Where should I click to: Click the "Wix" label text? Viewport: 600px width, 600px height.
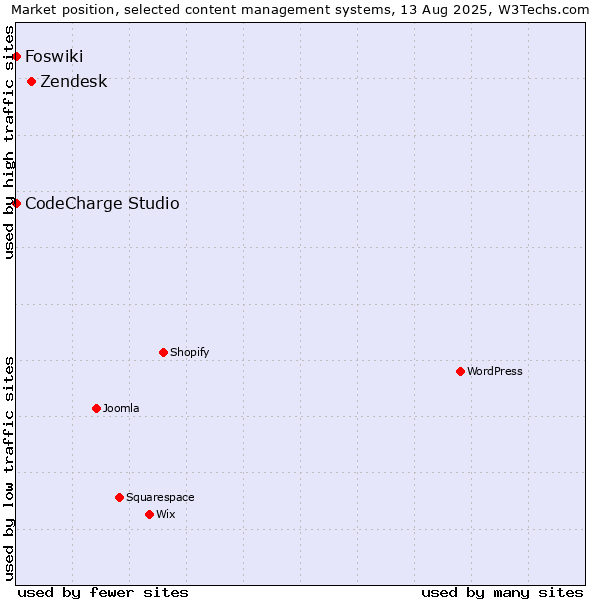point(166,514)
